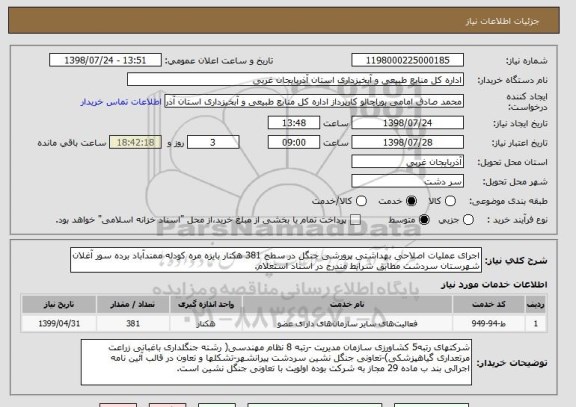
Task: Click the نام دستگاه خریدار field
Action: click(x=295, y=80)
